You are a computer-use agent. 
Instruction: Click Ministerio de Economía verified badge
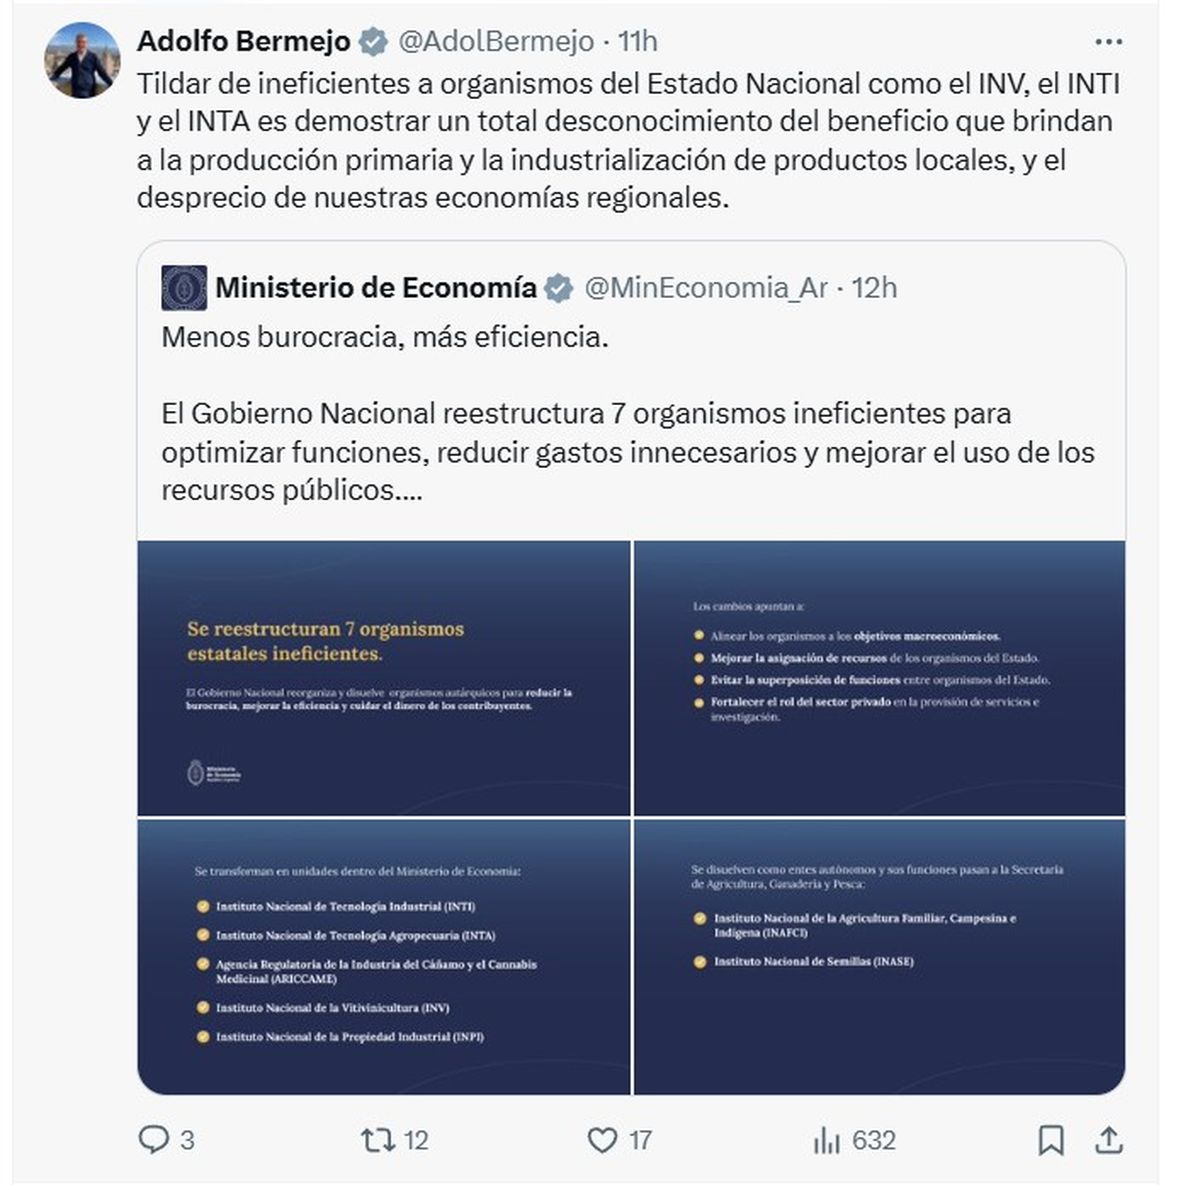click(x=559, y=289)
